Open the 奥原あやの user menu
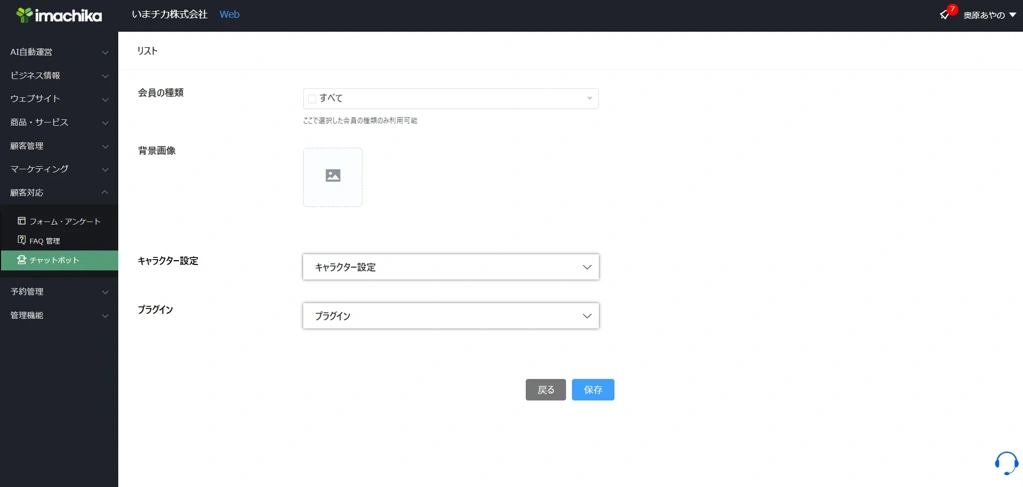Image resolution: width=1023 pixels, height=487 pixels. pos(990,15)
